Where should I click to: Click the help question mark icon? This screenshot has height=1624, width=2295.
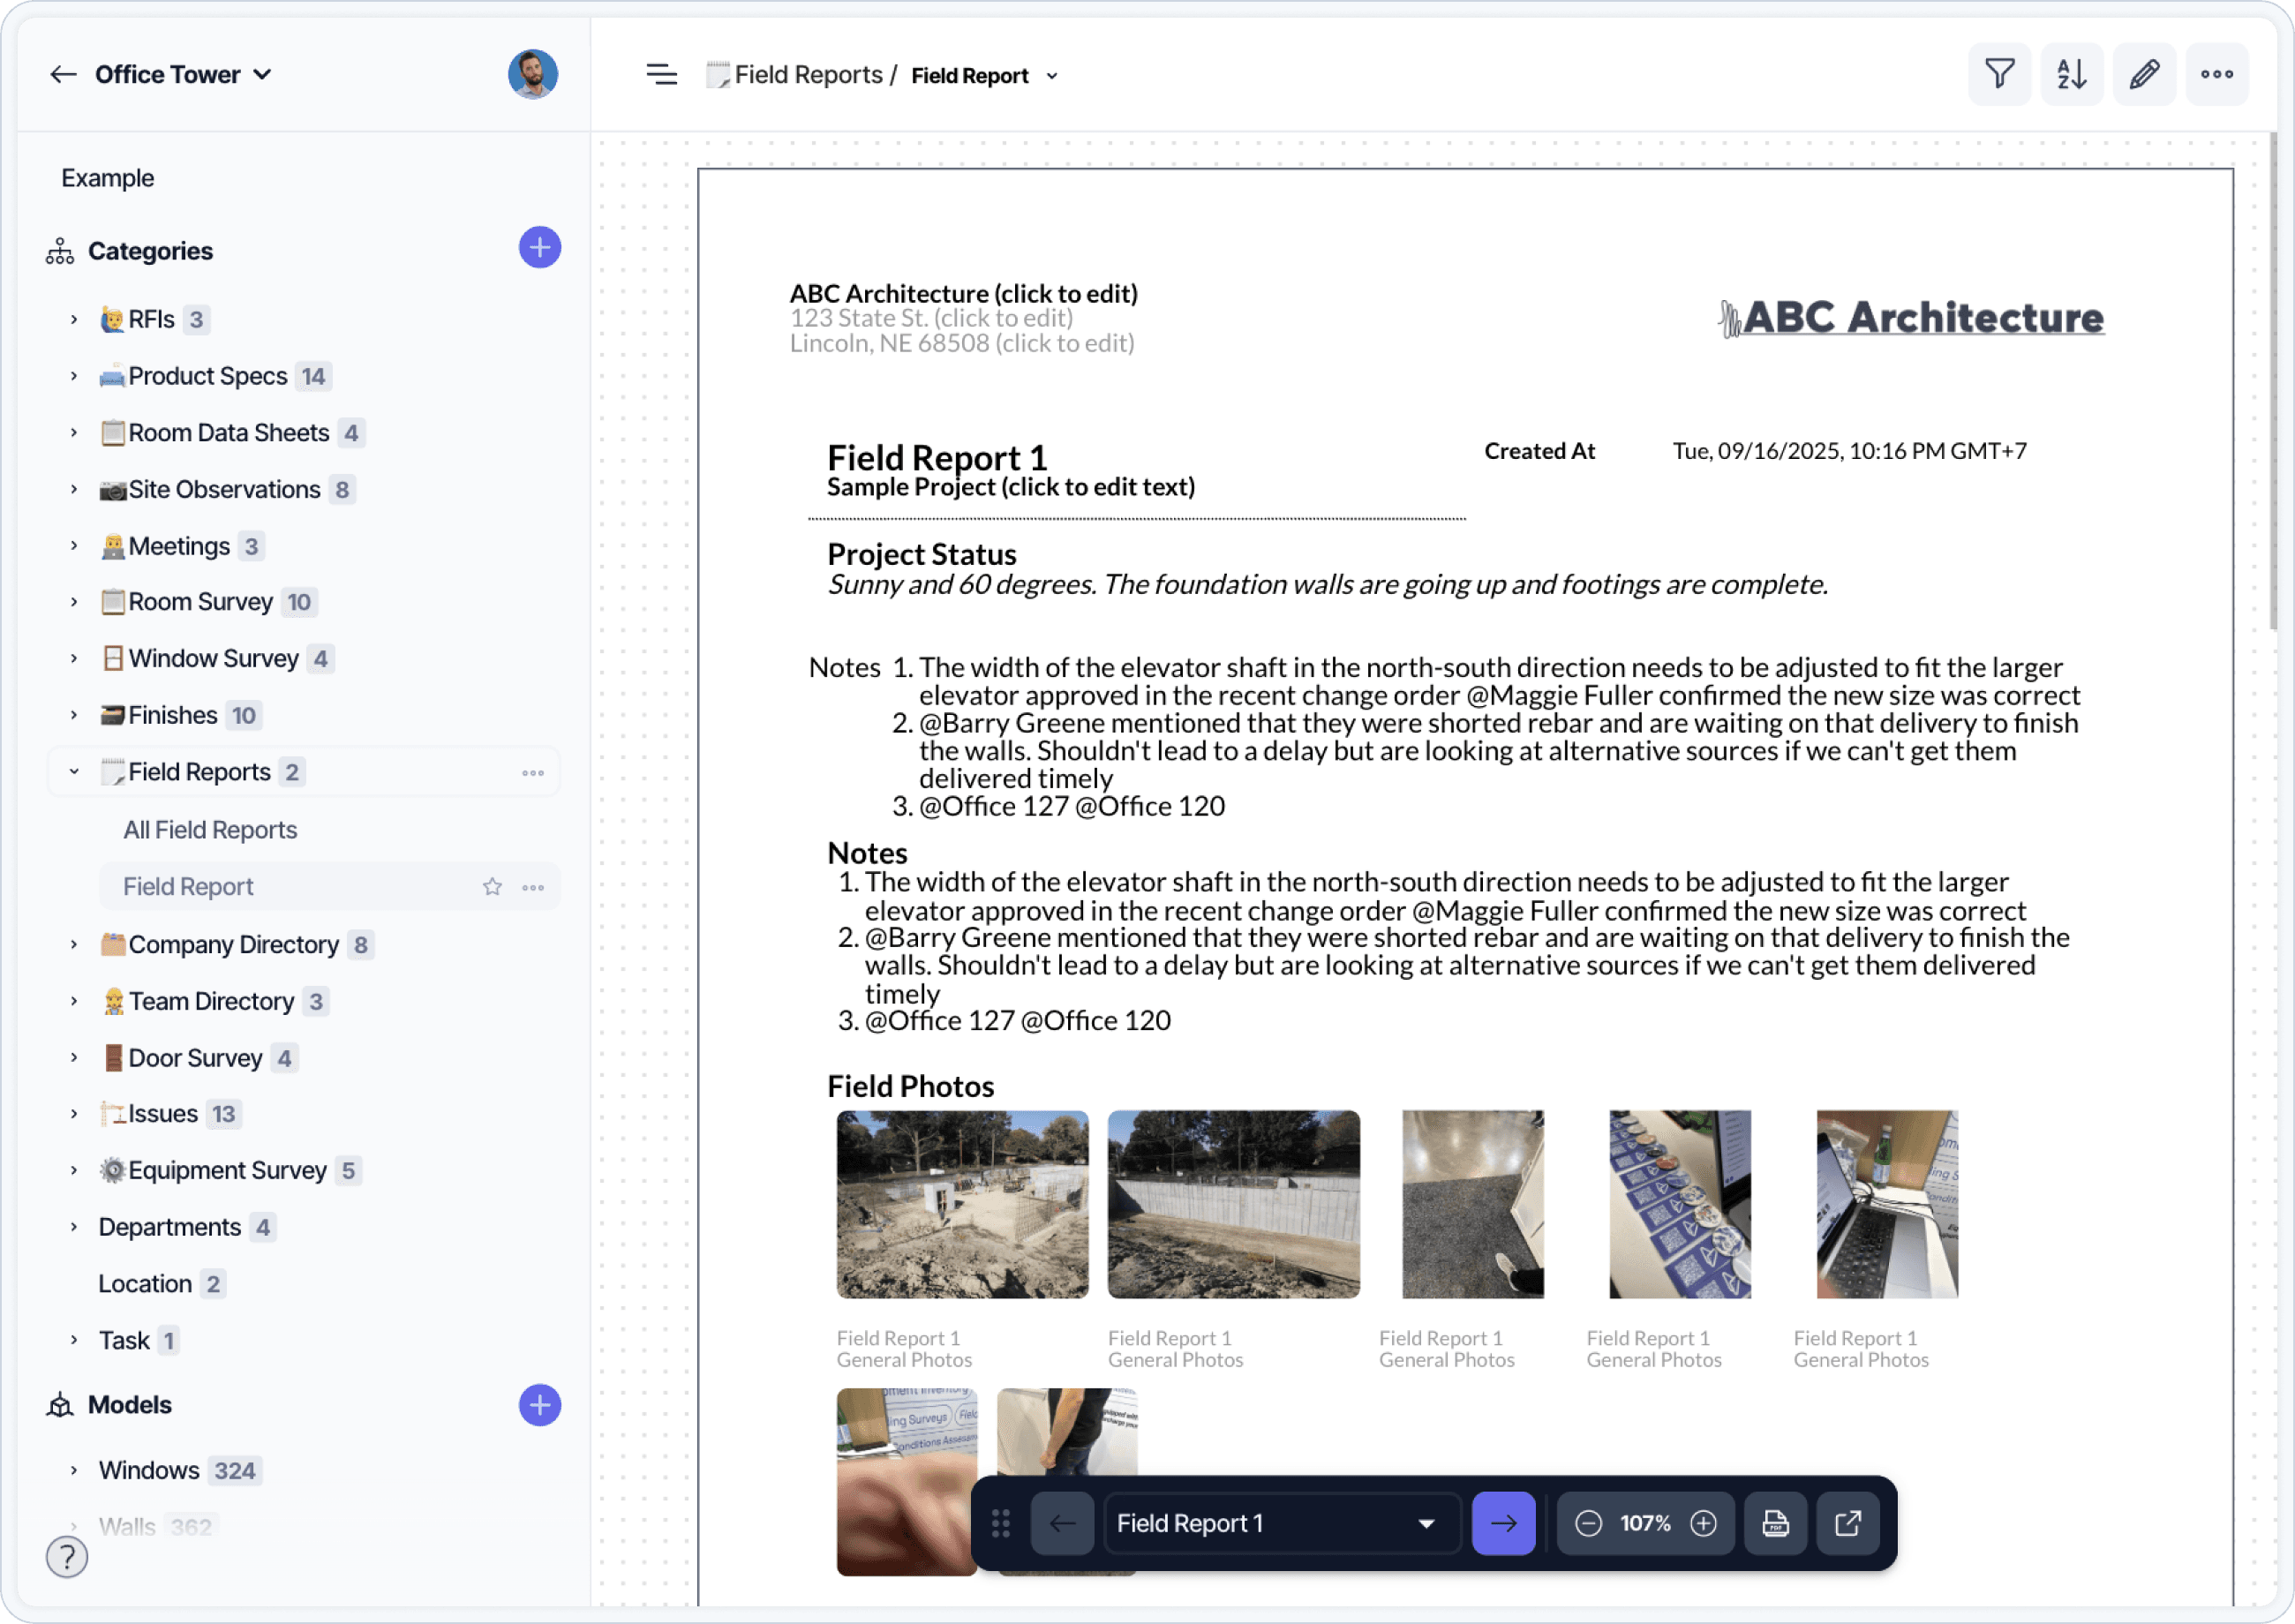(x=67, y=1557)
